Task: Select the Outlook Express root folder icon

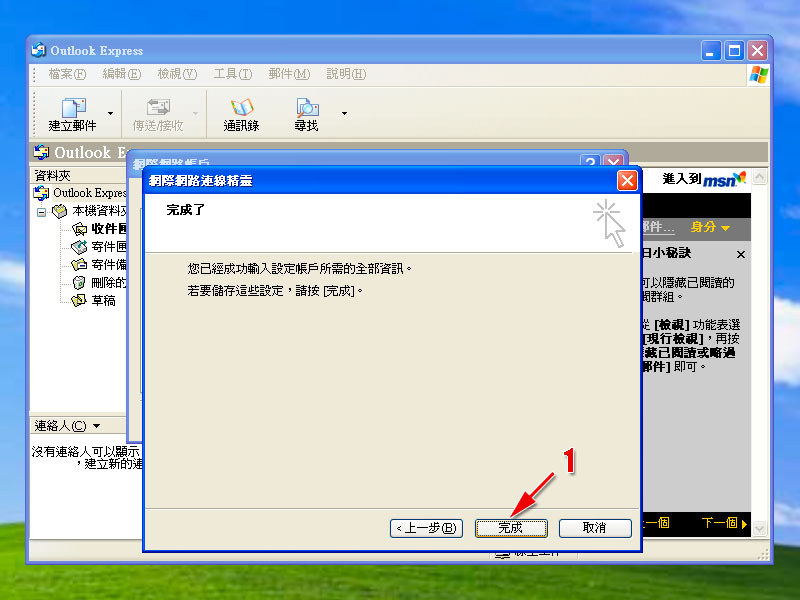Action: pyautogui.click(x=41, y=193)
